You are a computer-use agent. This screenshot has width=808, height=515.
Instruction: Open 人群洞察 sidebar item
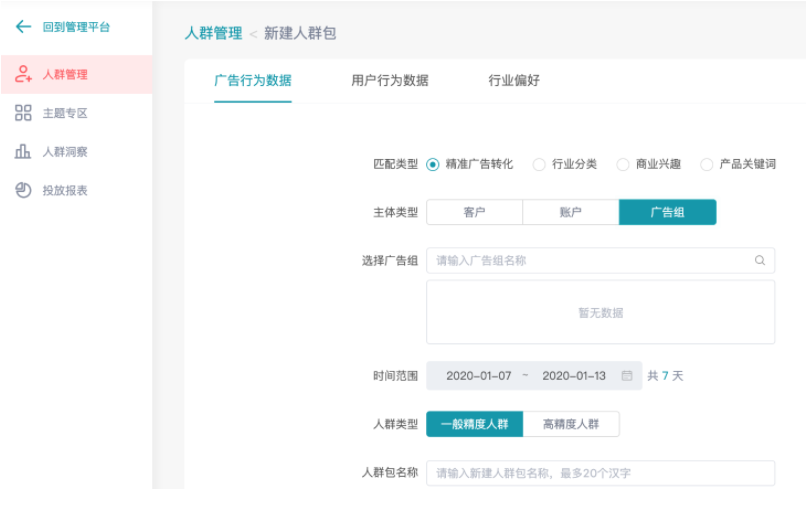click(x=76, y=152)
